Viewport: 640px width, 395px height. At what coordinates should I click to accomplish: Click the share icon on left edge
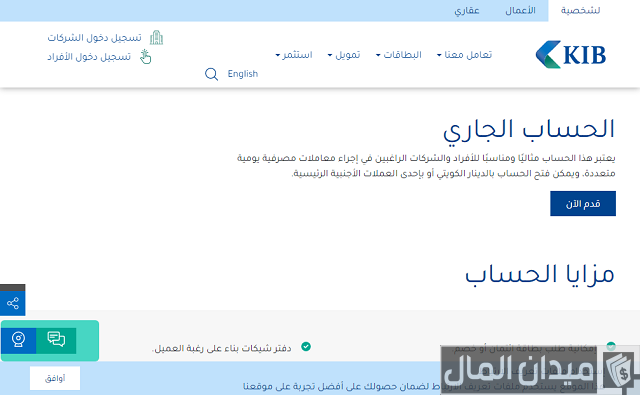pyautogui.click(x=13, y=303)
